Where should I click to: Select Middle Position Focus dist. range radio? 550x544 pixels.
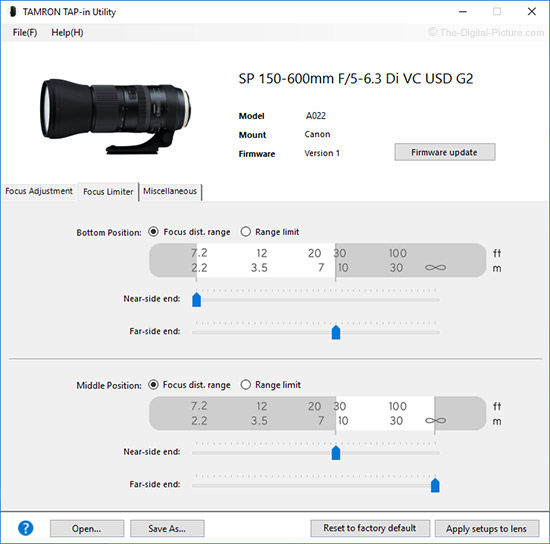click(153, 384)
